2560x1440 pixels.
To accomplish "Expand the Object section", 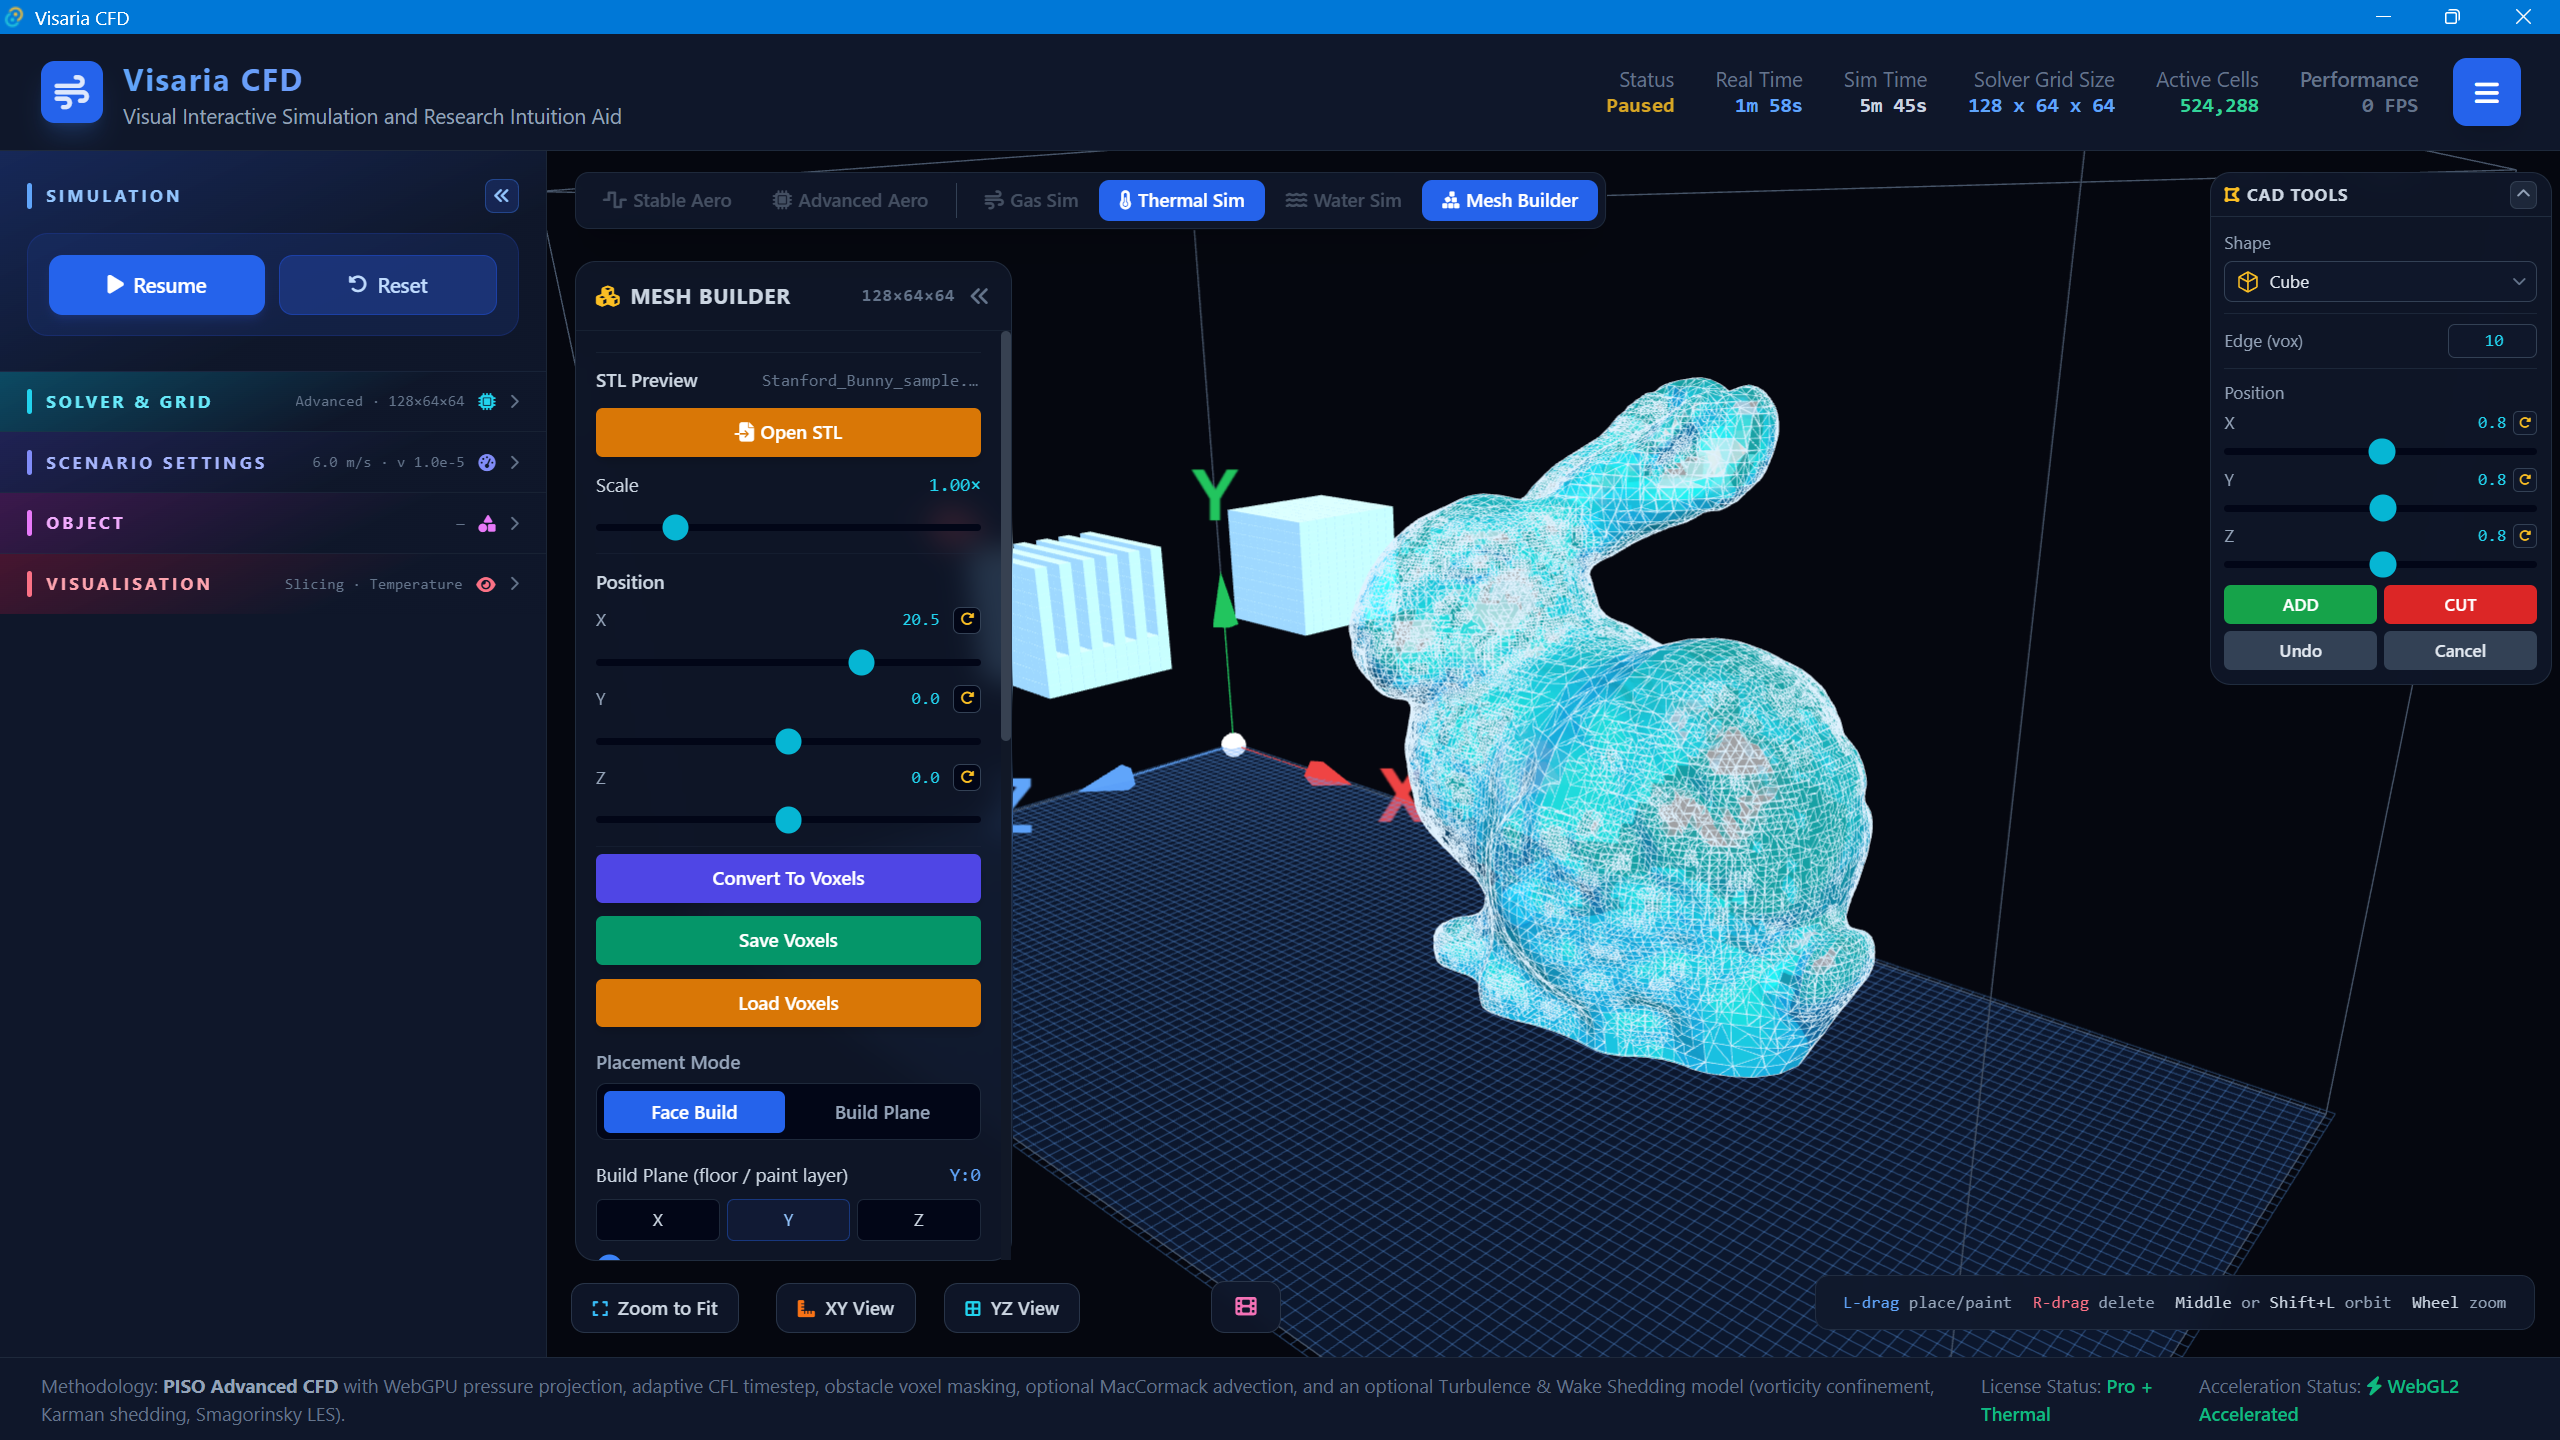I will click(515, 523).
